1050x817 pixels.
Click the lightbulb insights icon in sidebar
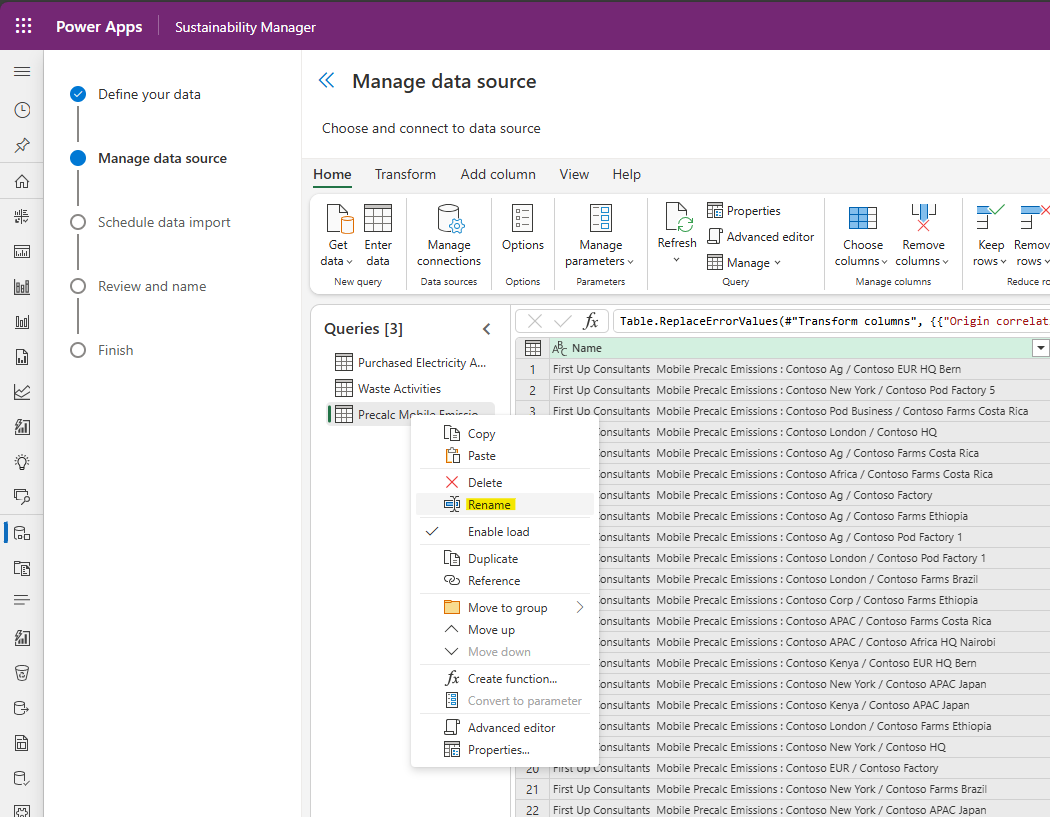pyautogui.click(x=22, y=462)
